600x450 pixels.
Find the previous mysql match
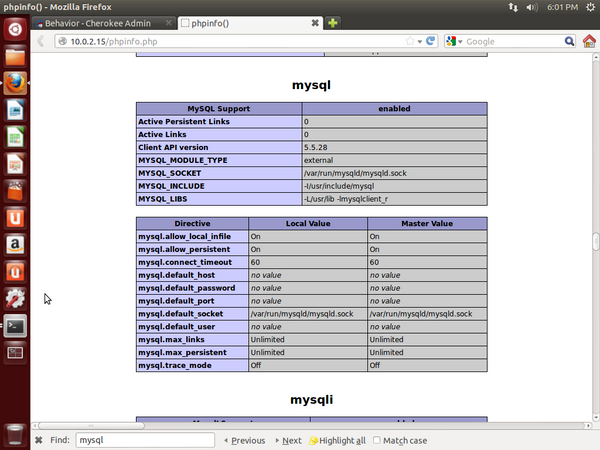244,440
